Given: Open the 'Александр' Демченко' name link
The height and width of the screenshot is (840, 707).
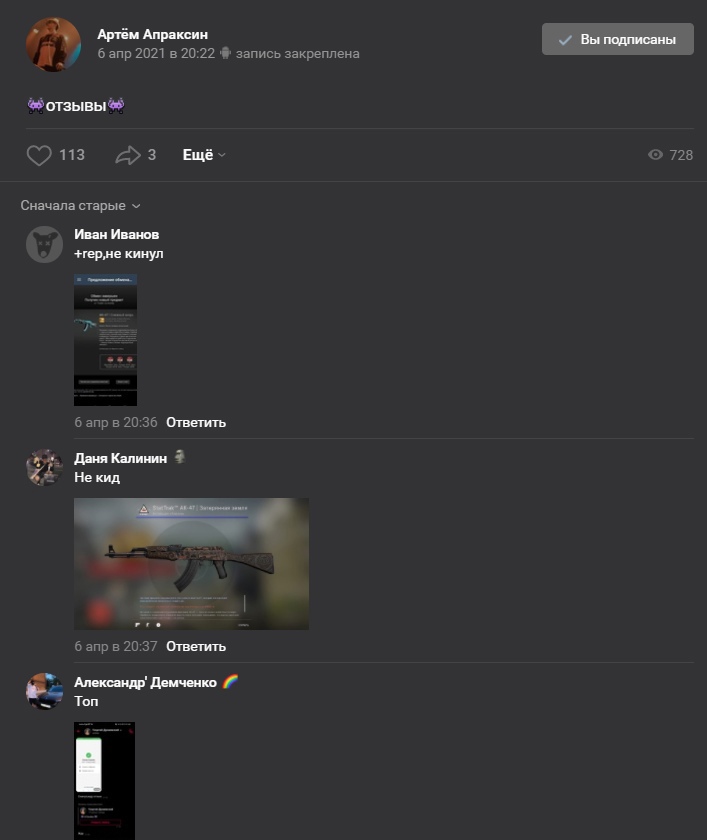Looking at the screenshot, I should (x=145, y=682).
